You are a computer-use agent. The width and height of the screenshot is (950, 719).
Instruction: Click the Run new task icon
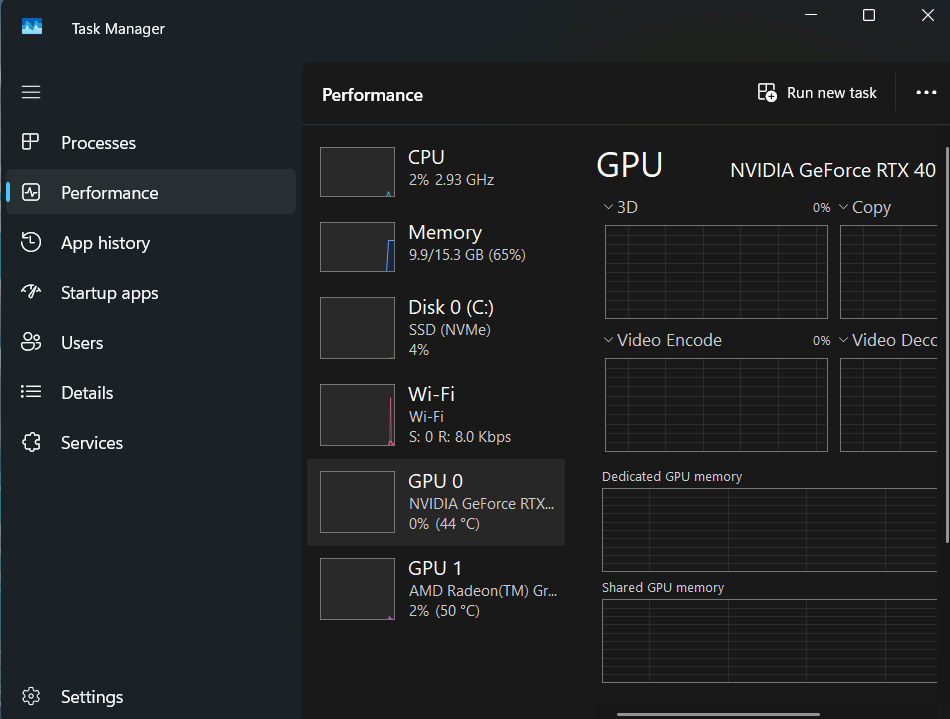click(767, 93)
